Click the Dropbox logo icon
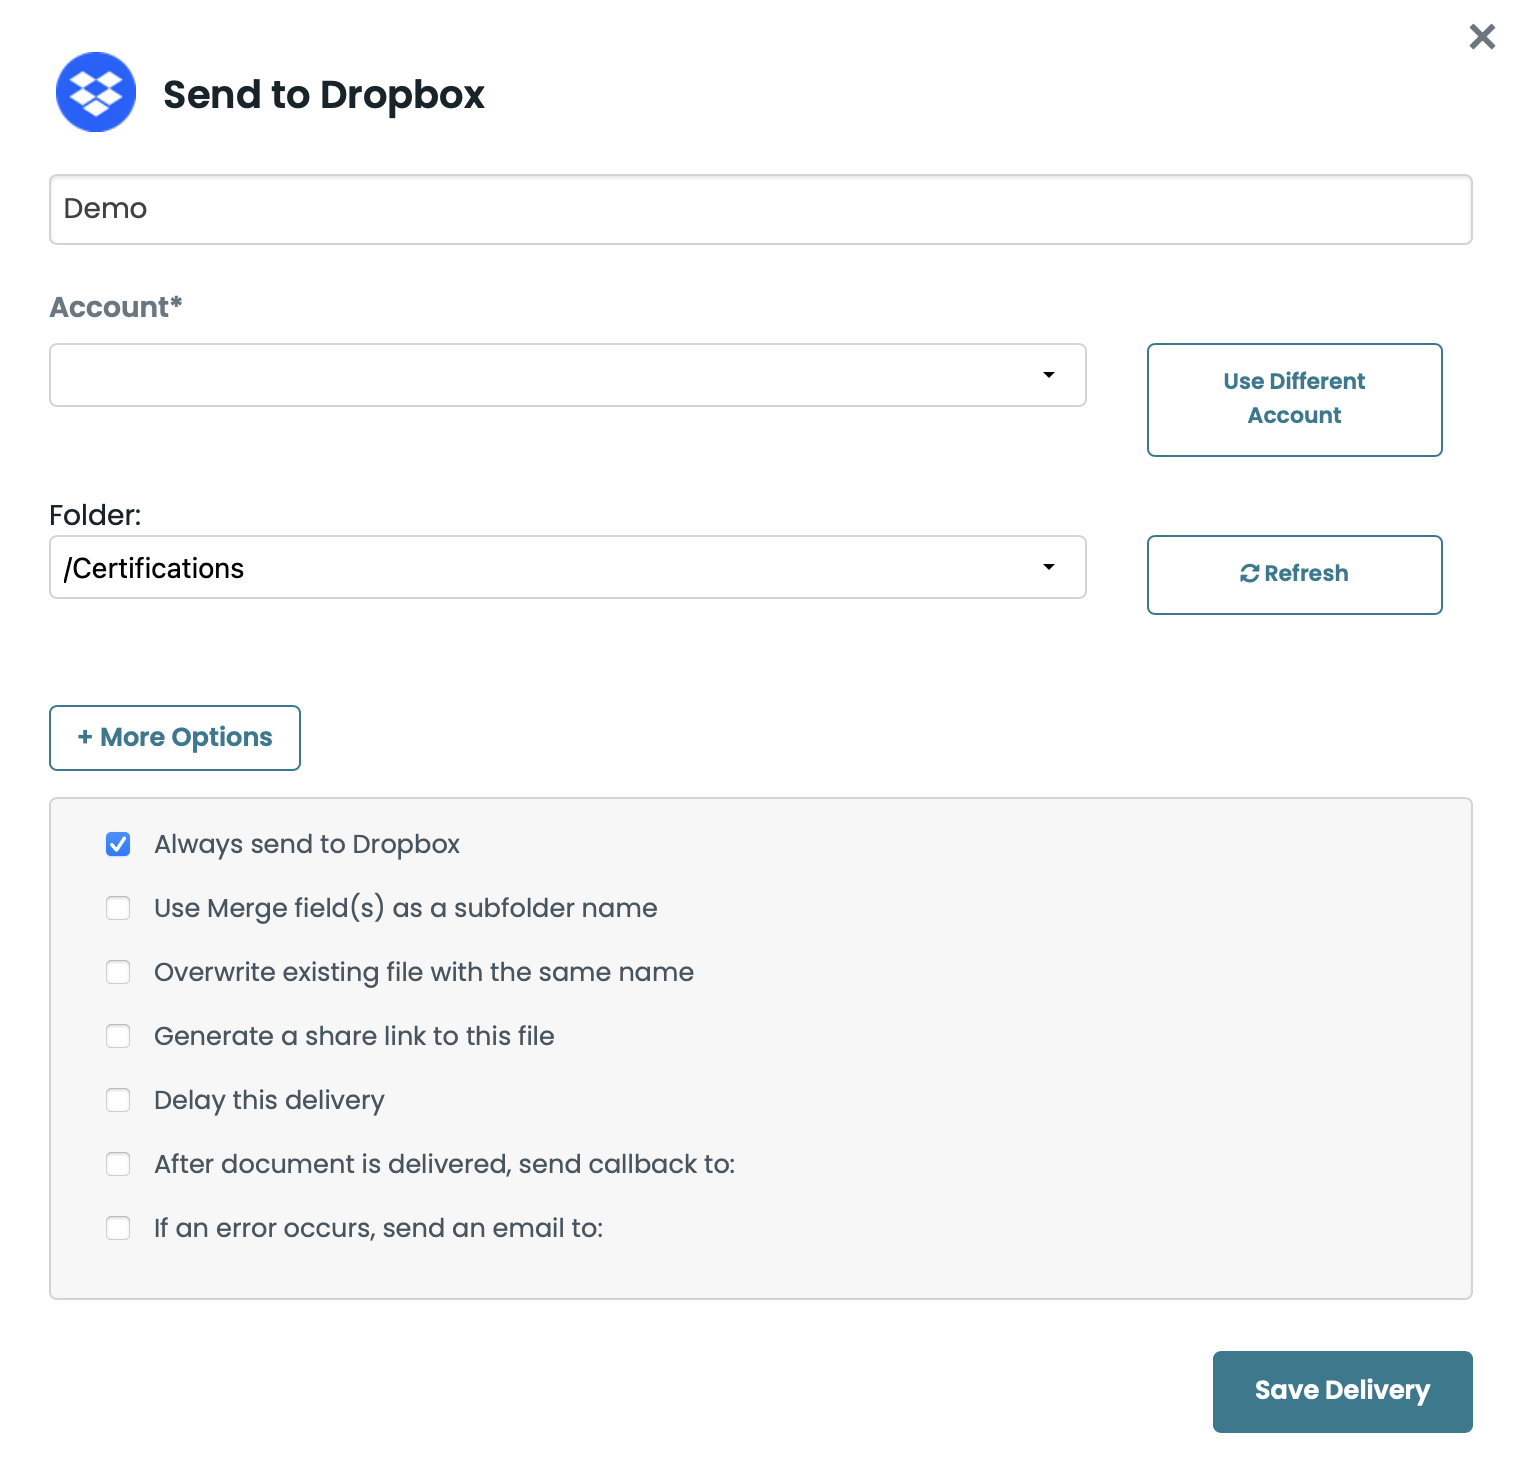 pos(95,92)
